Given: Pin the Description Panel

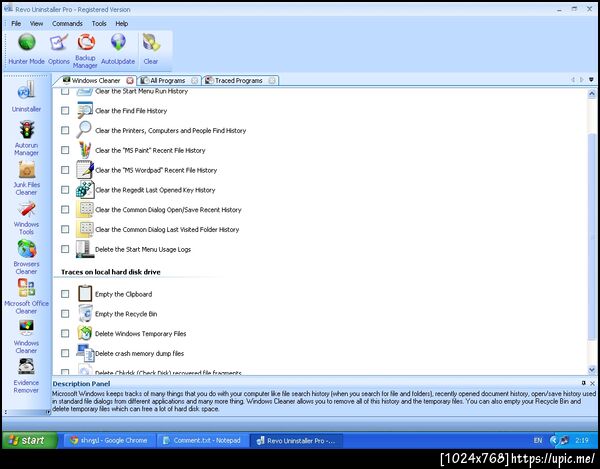Looking at the screenshot, I should [x=584, y=383].
